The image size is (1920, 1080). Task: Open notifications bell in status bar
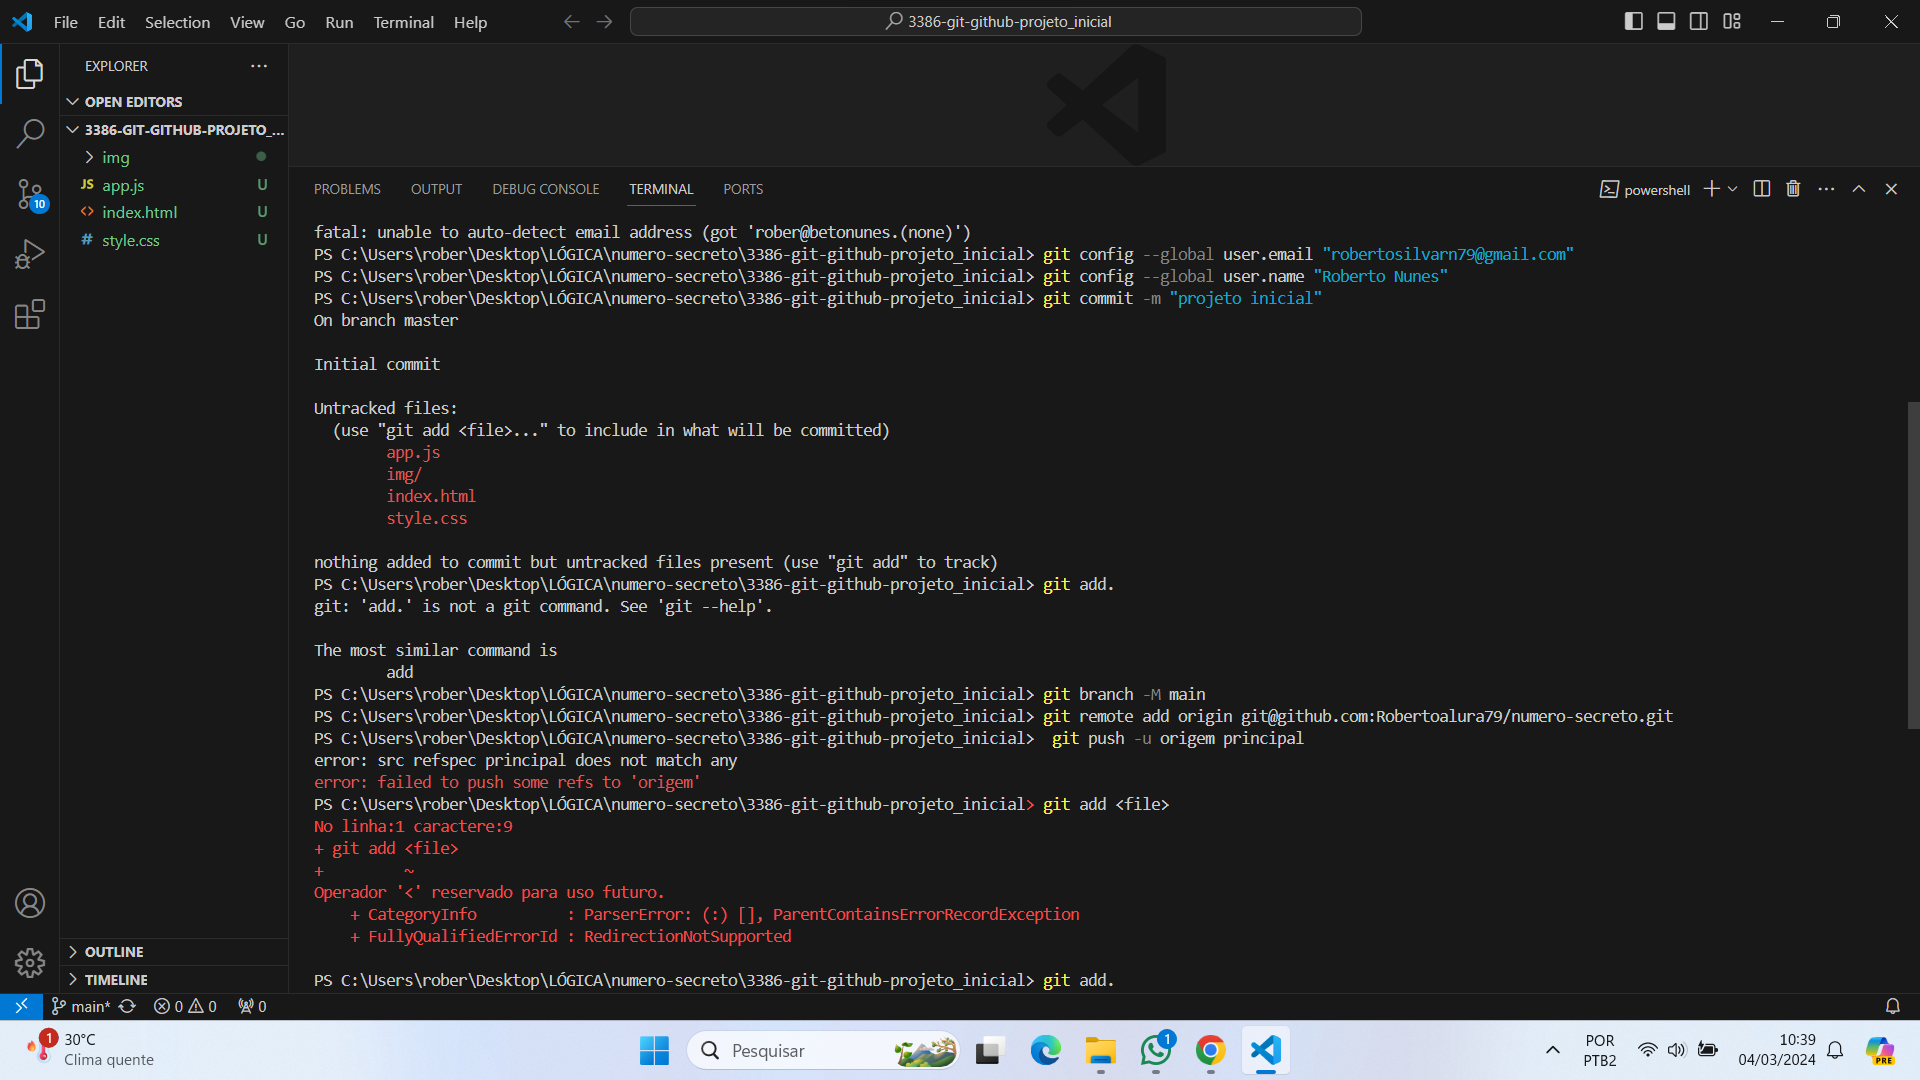[1892, 1006]
